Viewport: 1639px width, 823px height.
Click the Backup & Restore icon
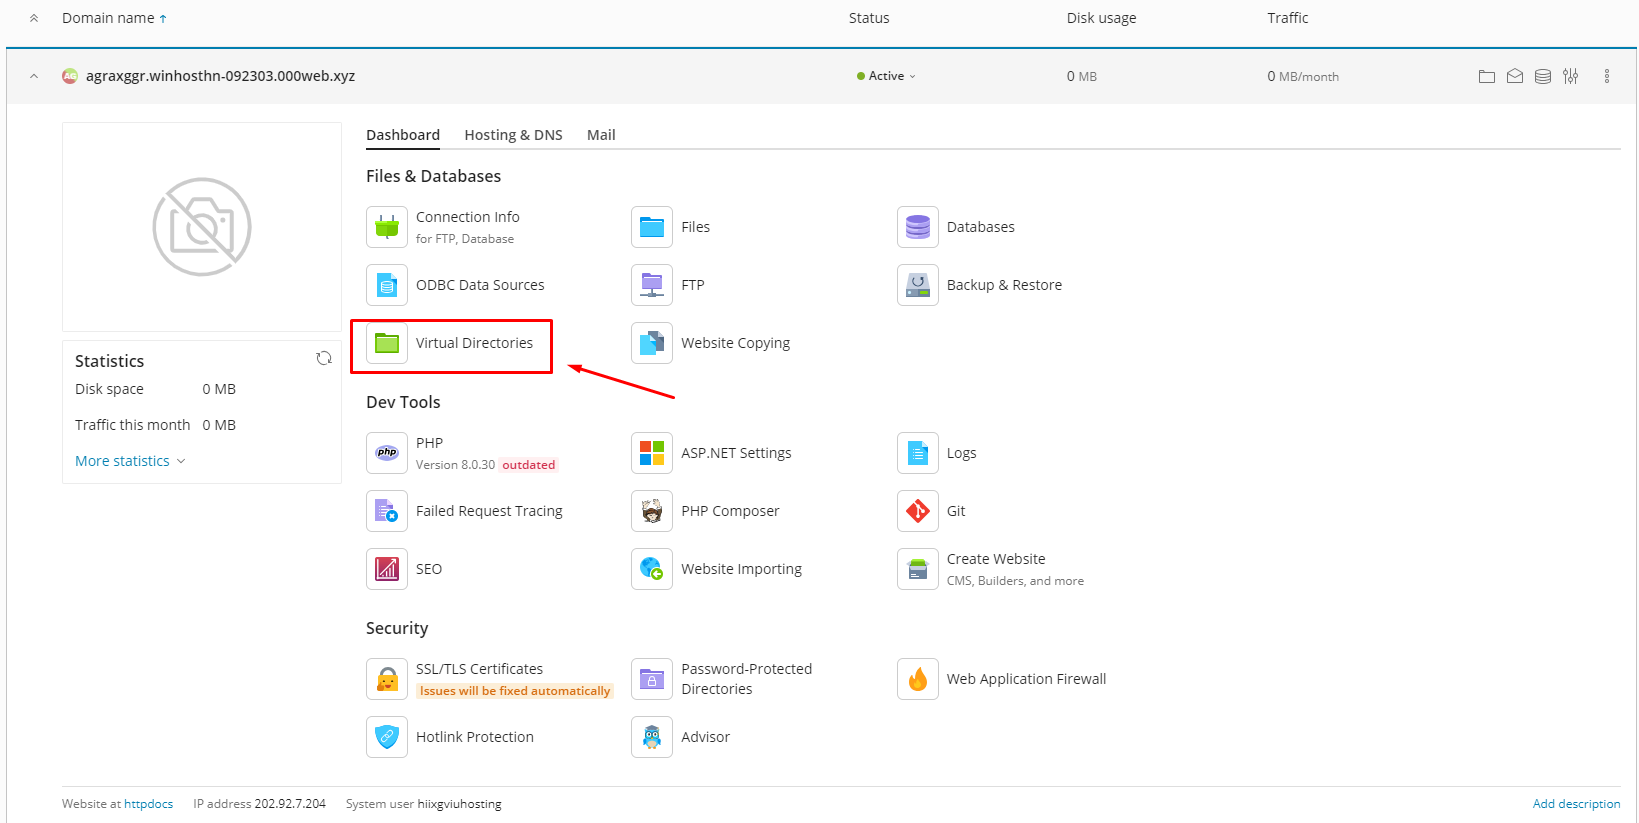point(918,285)
